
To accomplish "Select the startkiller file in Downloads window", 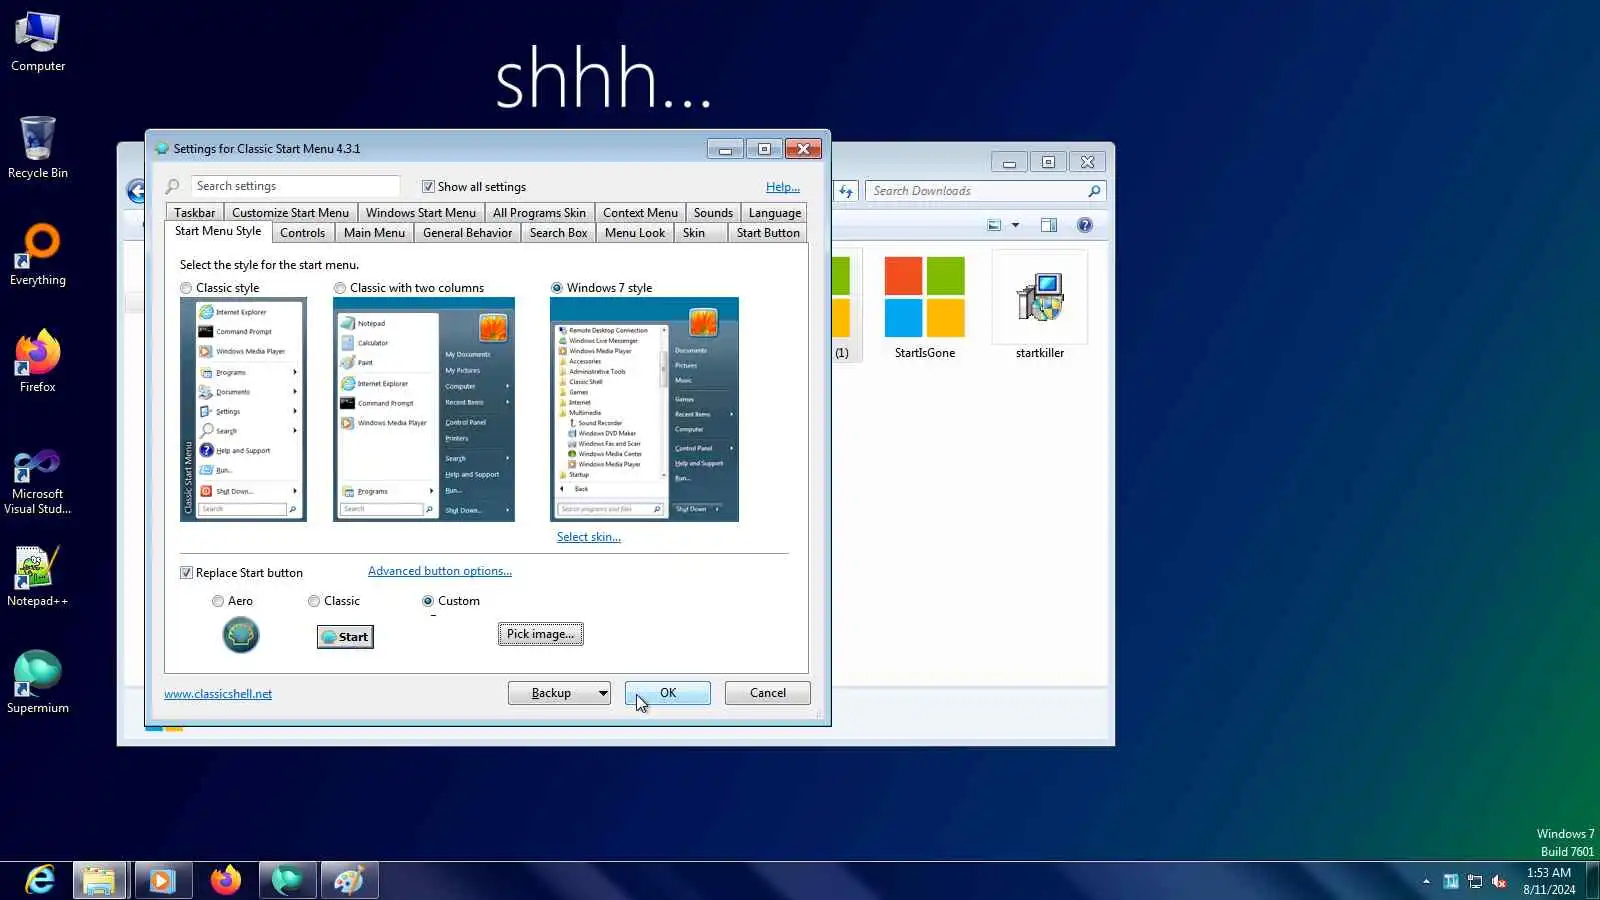I will coord(1040,307).
